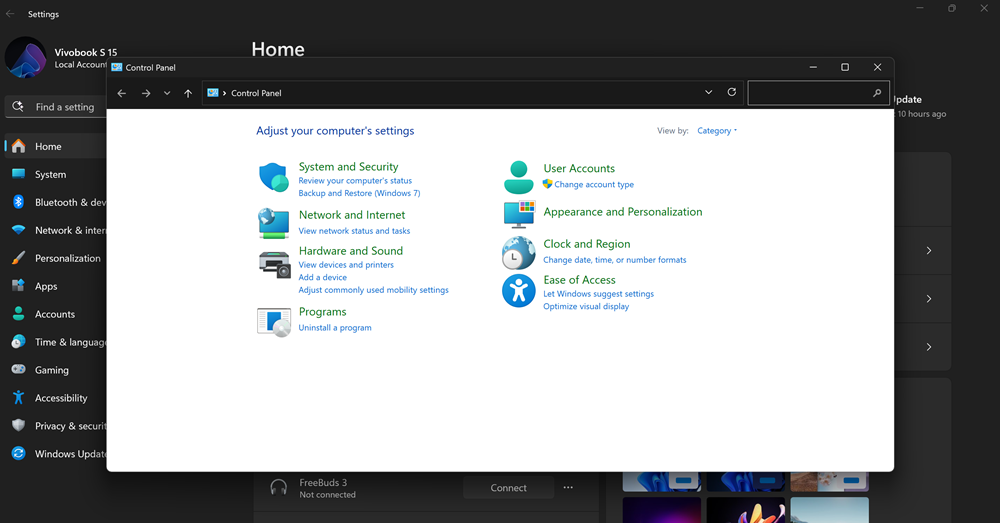Viewport: 1000px width, 523px height.
Task: Open Clock and Region heading link
Action: pyautogui.click(x=587, y=244)
